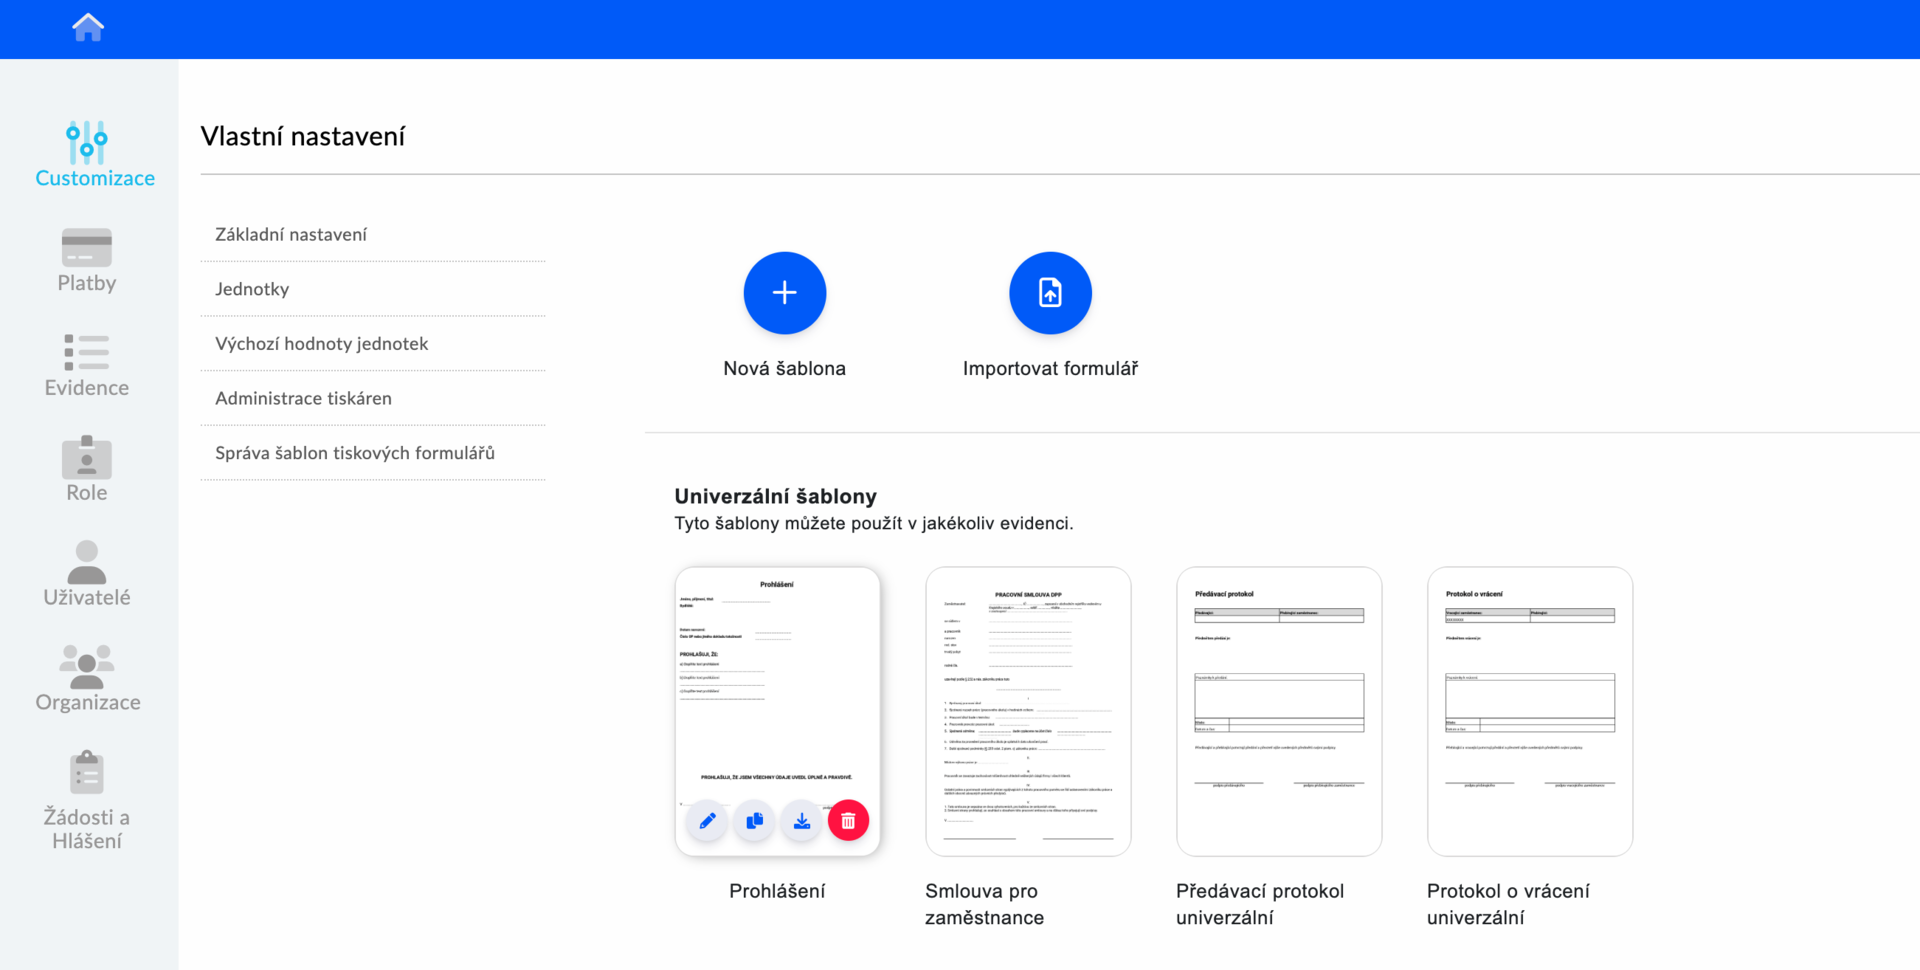
Task: Select the Předávací protokol univerzální thumbnail
Action: 1279,711
